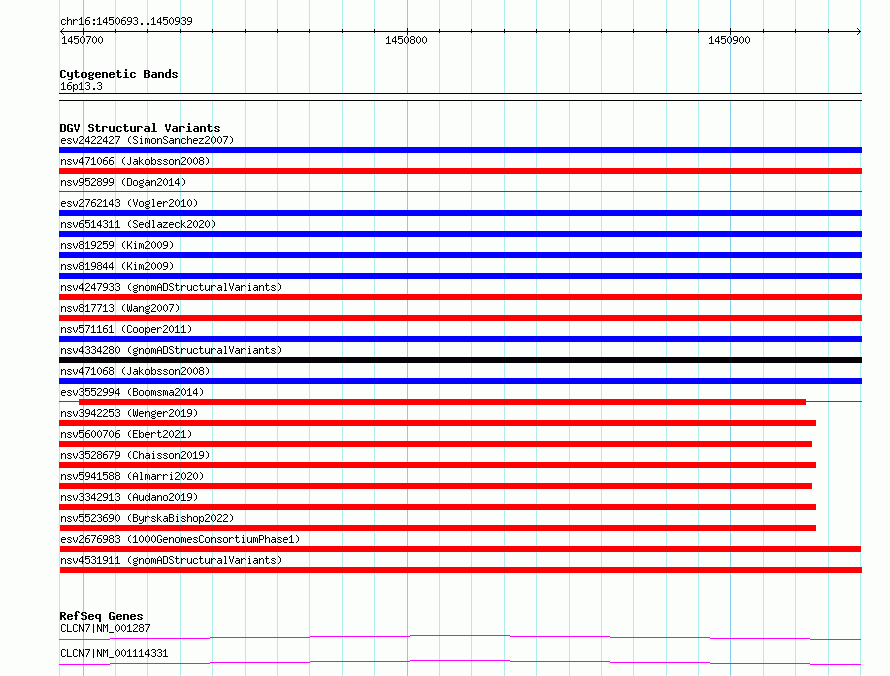Click the magenta line under CLCN7|NM_001114331
This screenshot has height=676, width=890.
click(x=460, y=662)
